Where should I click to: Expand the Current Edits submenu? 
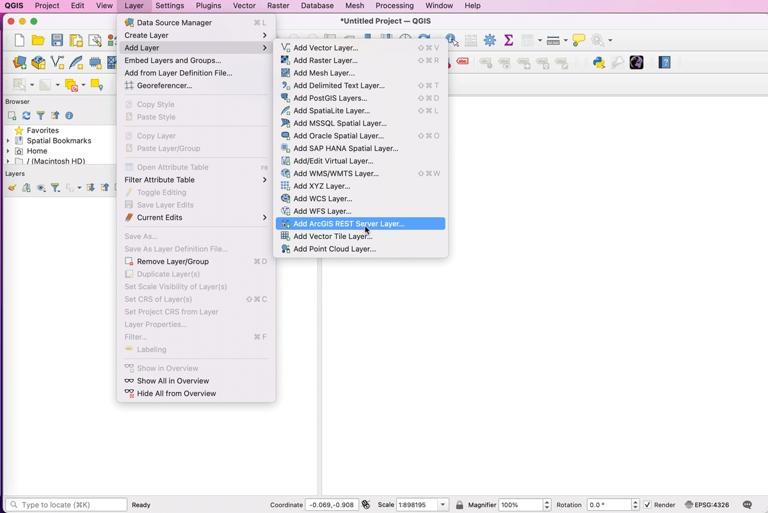pyautogui.click(x=196, y=218)
